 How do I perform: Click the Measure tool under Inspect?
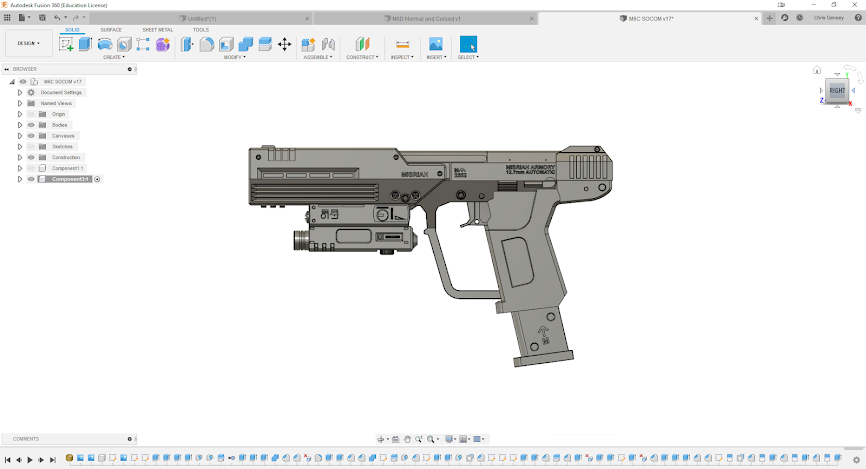click(x=402, y=44)
